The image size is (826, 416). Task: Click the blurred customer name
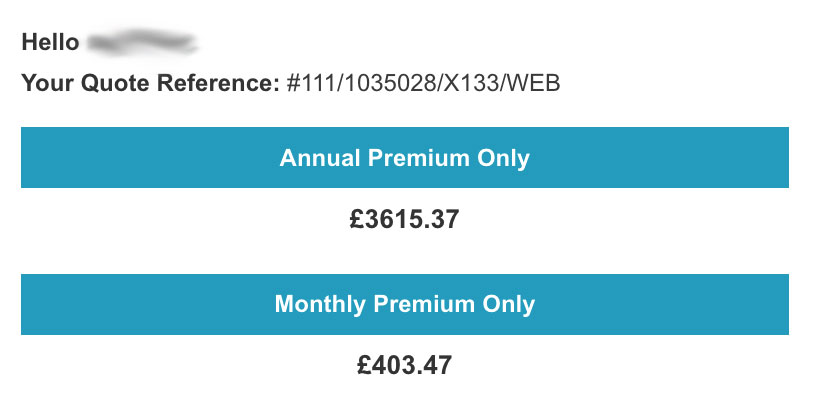(x=142, y=42)
